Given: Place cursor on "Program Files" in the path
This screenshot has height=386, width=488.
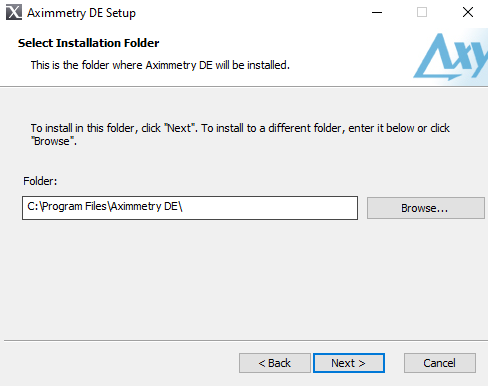Looking at the screenshot, I should click(x=75, y=207).
